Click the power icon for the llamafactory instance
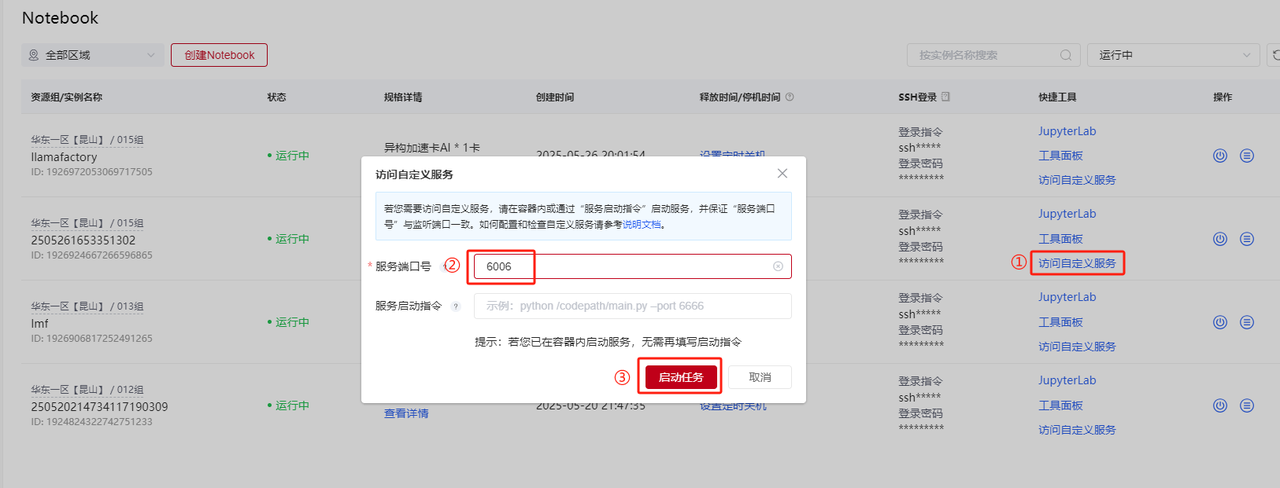This screenshot has height=488, width=1280. [x=1219, y=156]
